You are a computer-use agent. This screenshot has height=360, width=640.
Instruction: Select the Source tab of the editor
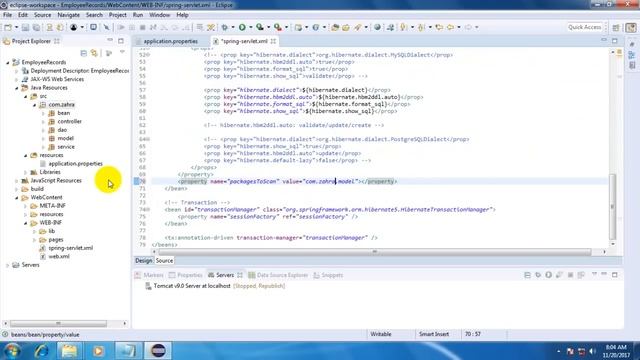coord(164,260)
